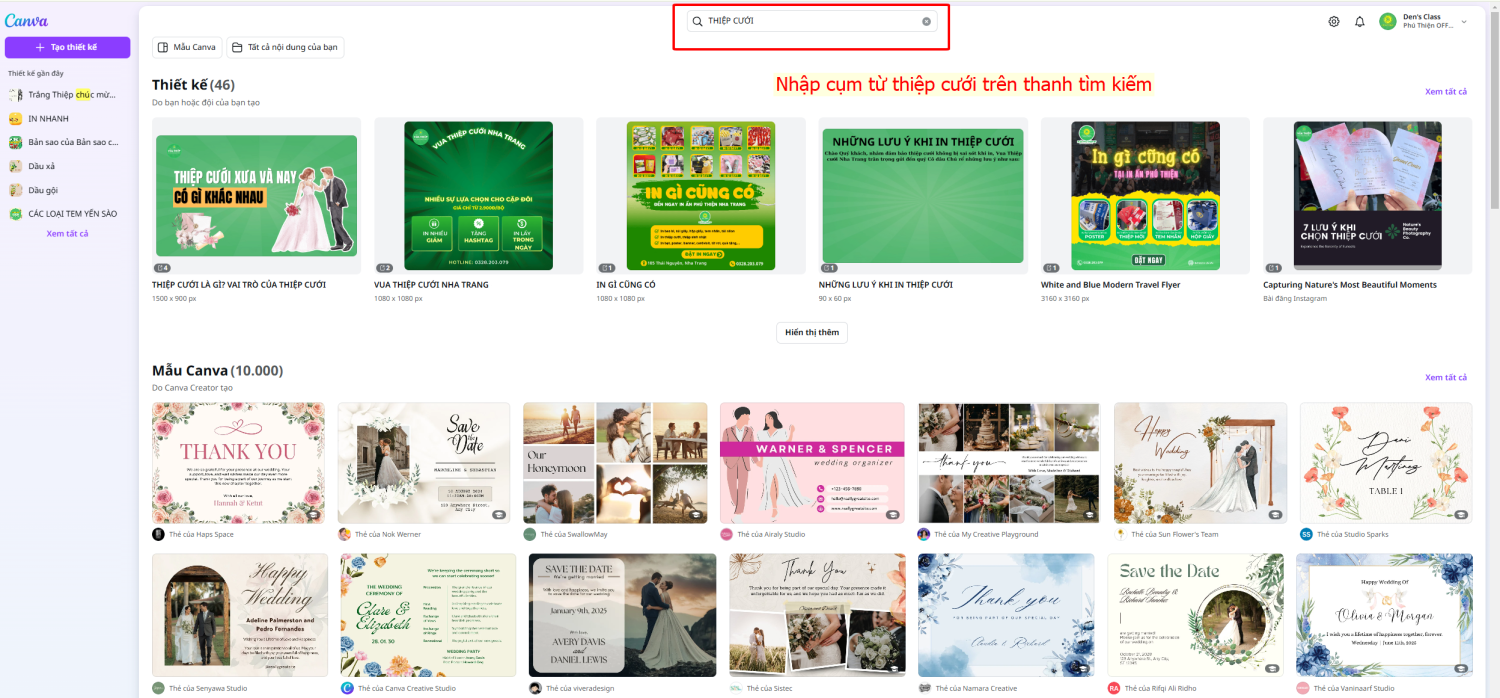Screen dimensions: 1500x698
Task: Click Sun Flower's Team creator avatar
Action: pos(1120,534)
